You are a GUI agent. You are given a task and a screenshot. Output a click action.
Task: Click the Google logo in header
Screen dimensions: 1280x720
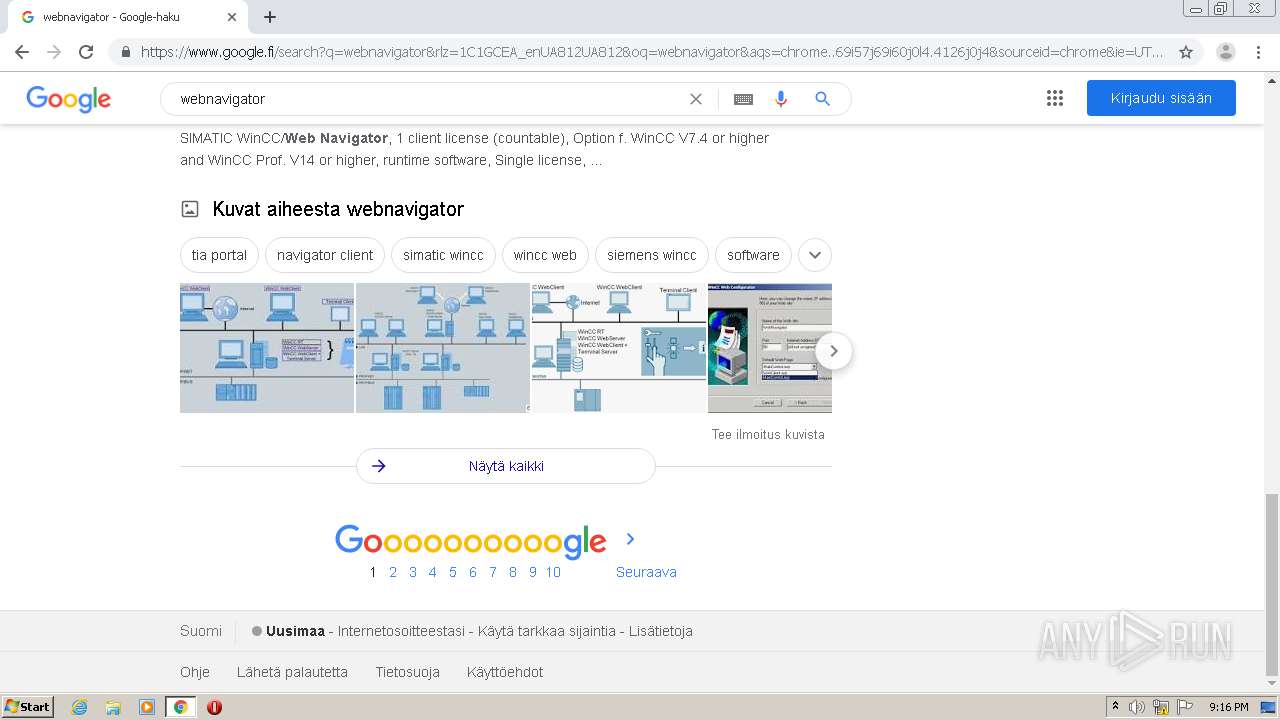pyautogui.click(x=69, y=99)
